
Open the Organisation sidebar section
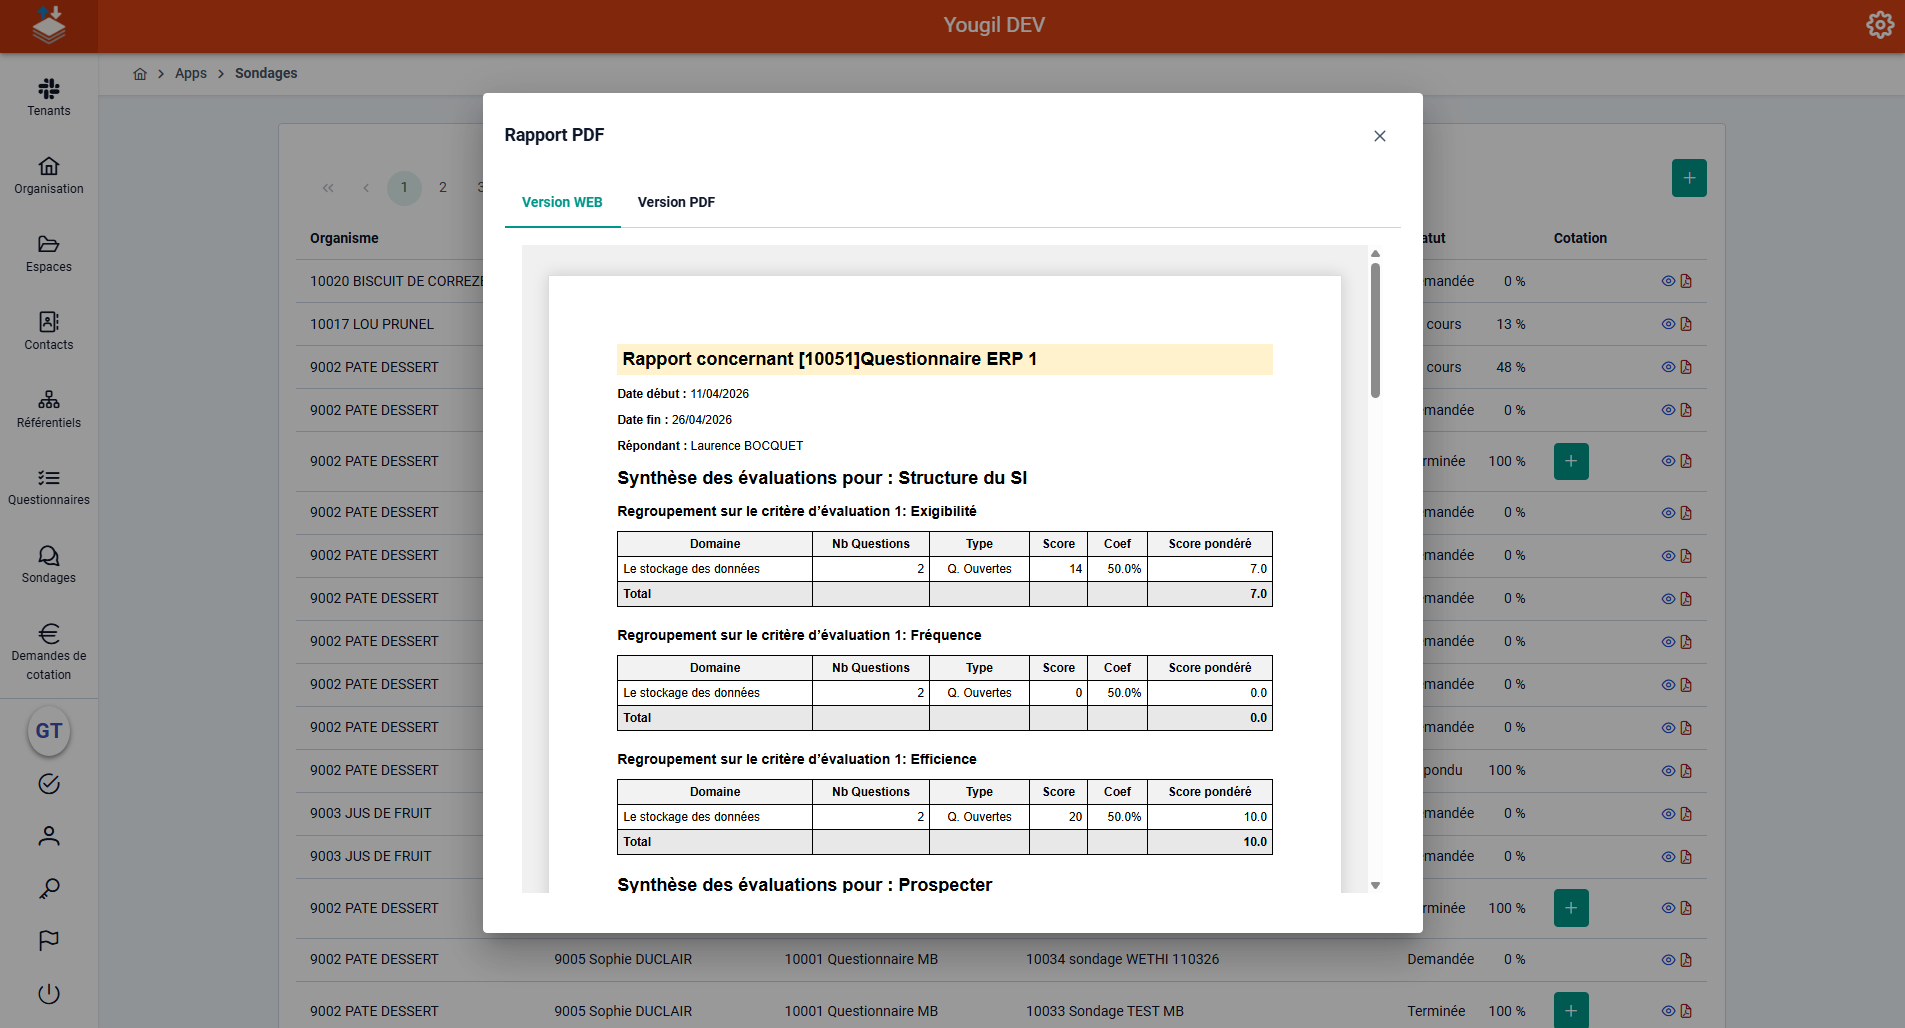[48, 176]
